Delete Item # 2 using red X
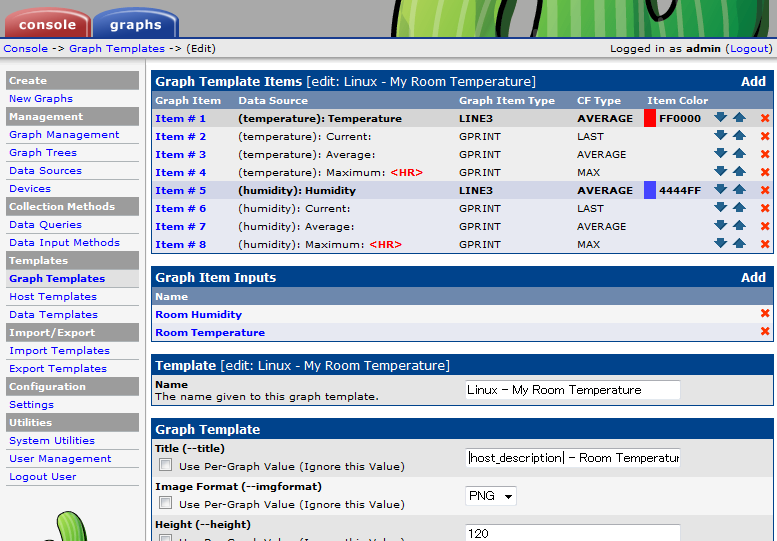777x541 pixels. point(765,136)
